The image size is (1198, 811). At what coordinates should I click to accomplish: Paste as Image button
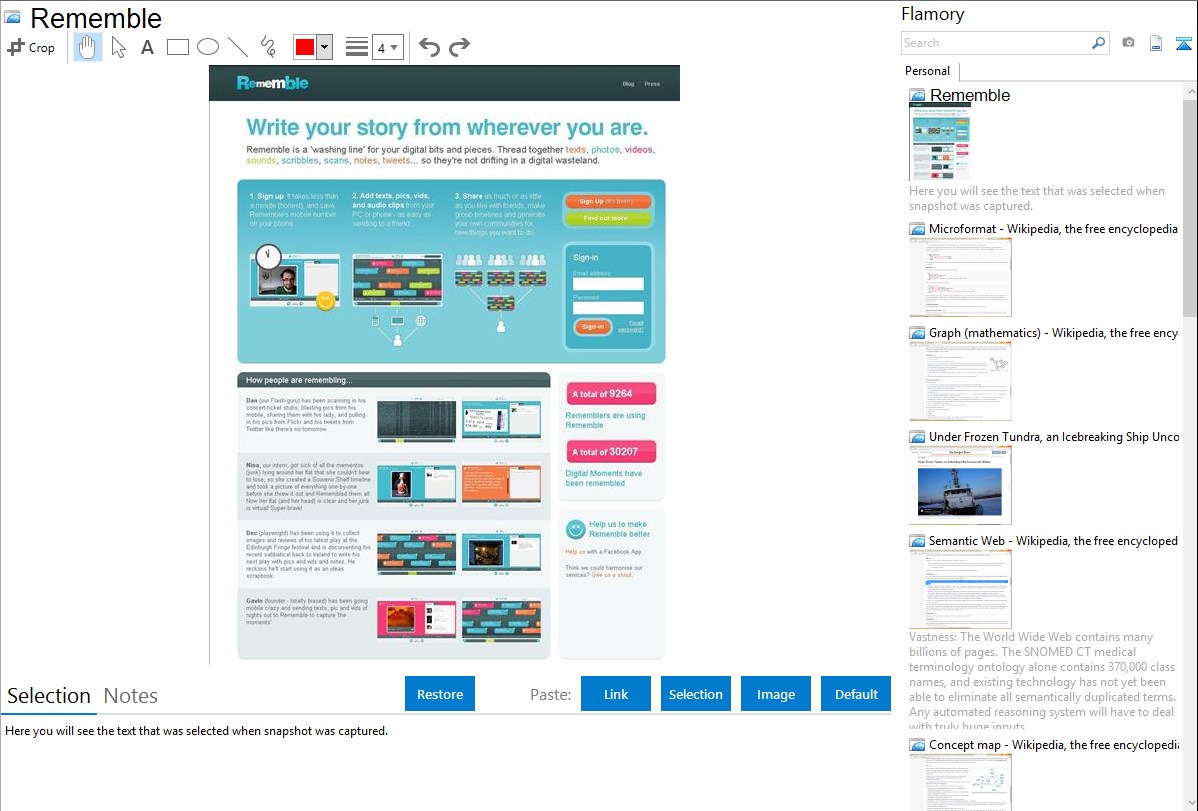[775, 694]
